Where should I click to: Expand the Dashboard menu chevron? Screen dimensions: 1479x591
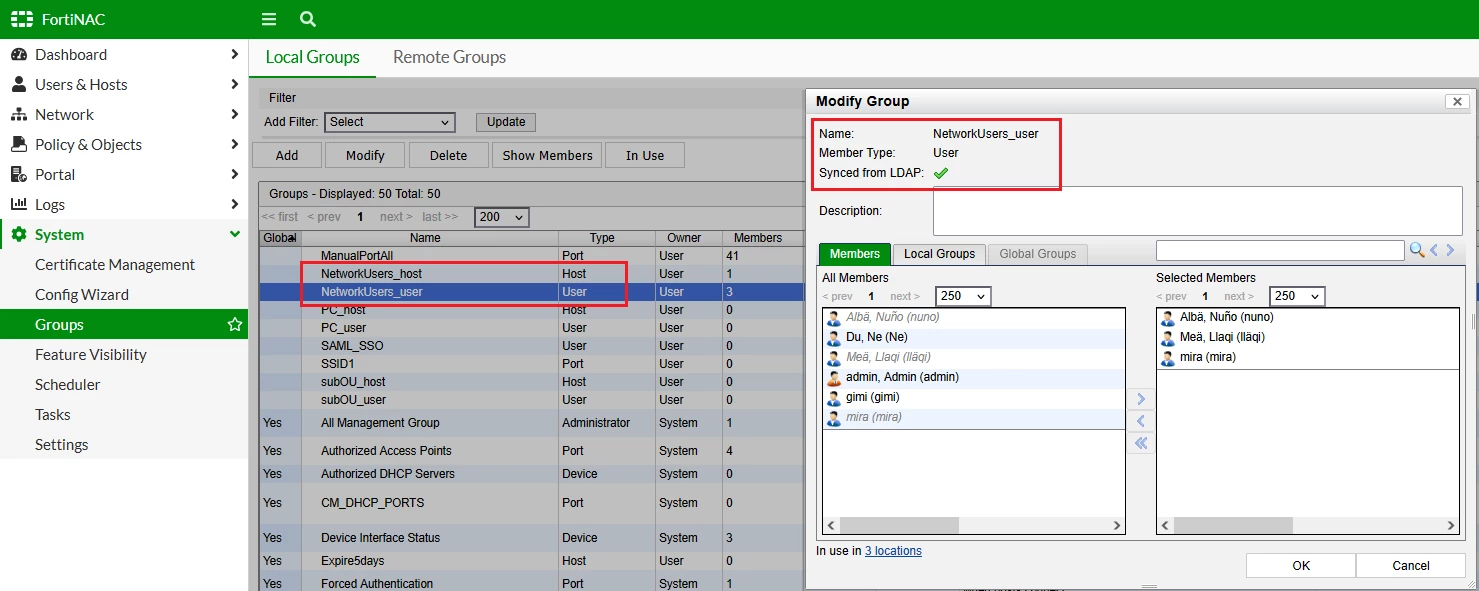pos(234,55)
